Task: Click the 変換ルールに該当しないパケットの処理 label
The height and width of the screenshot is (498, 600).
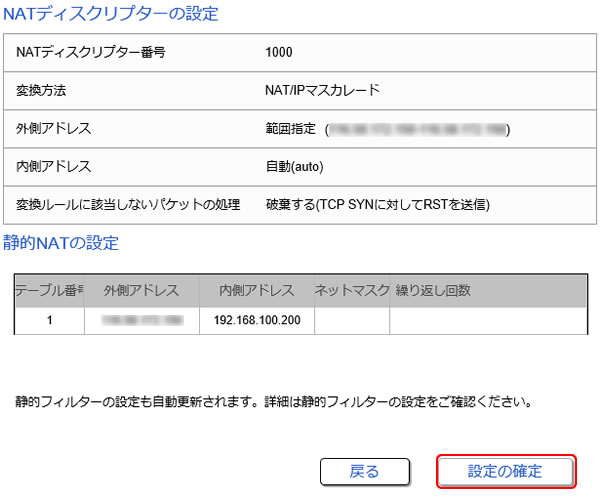Action: pos(129,205)
